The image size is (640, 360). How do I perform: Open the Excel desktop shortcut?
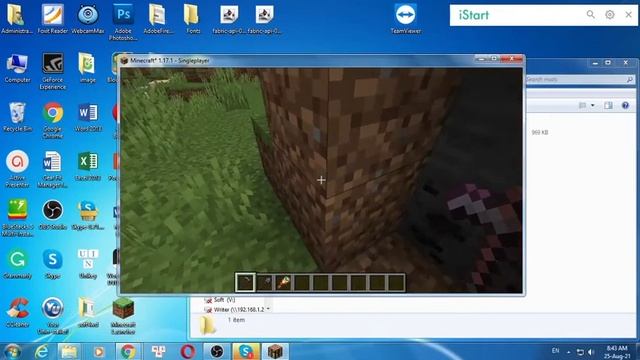click(88, 166)
